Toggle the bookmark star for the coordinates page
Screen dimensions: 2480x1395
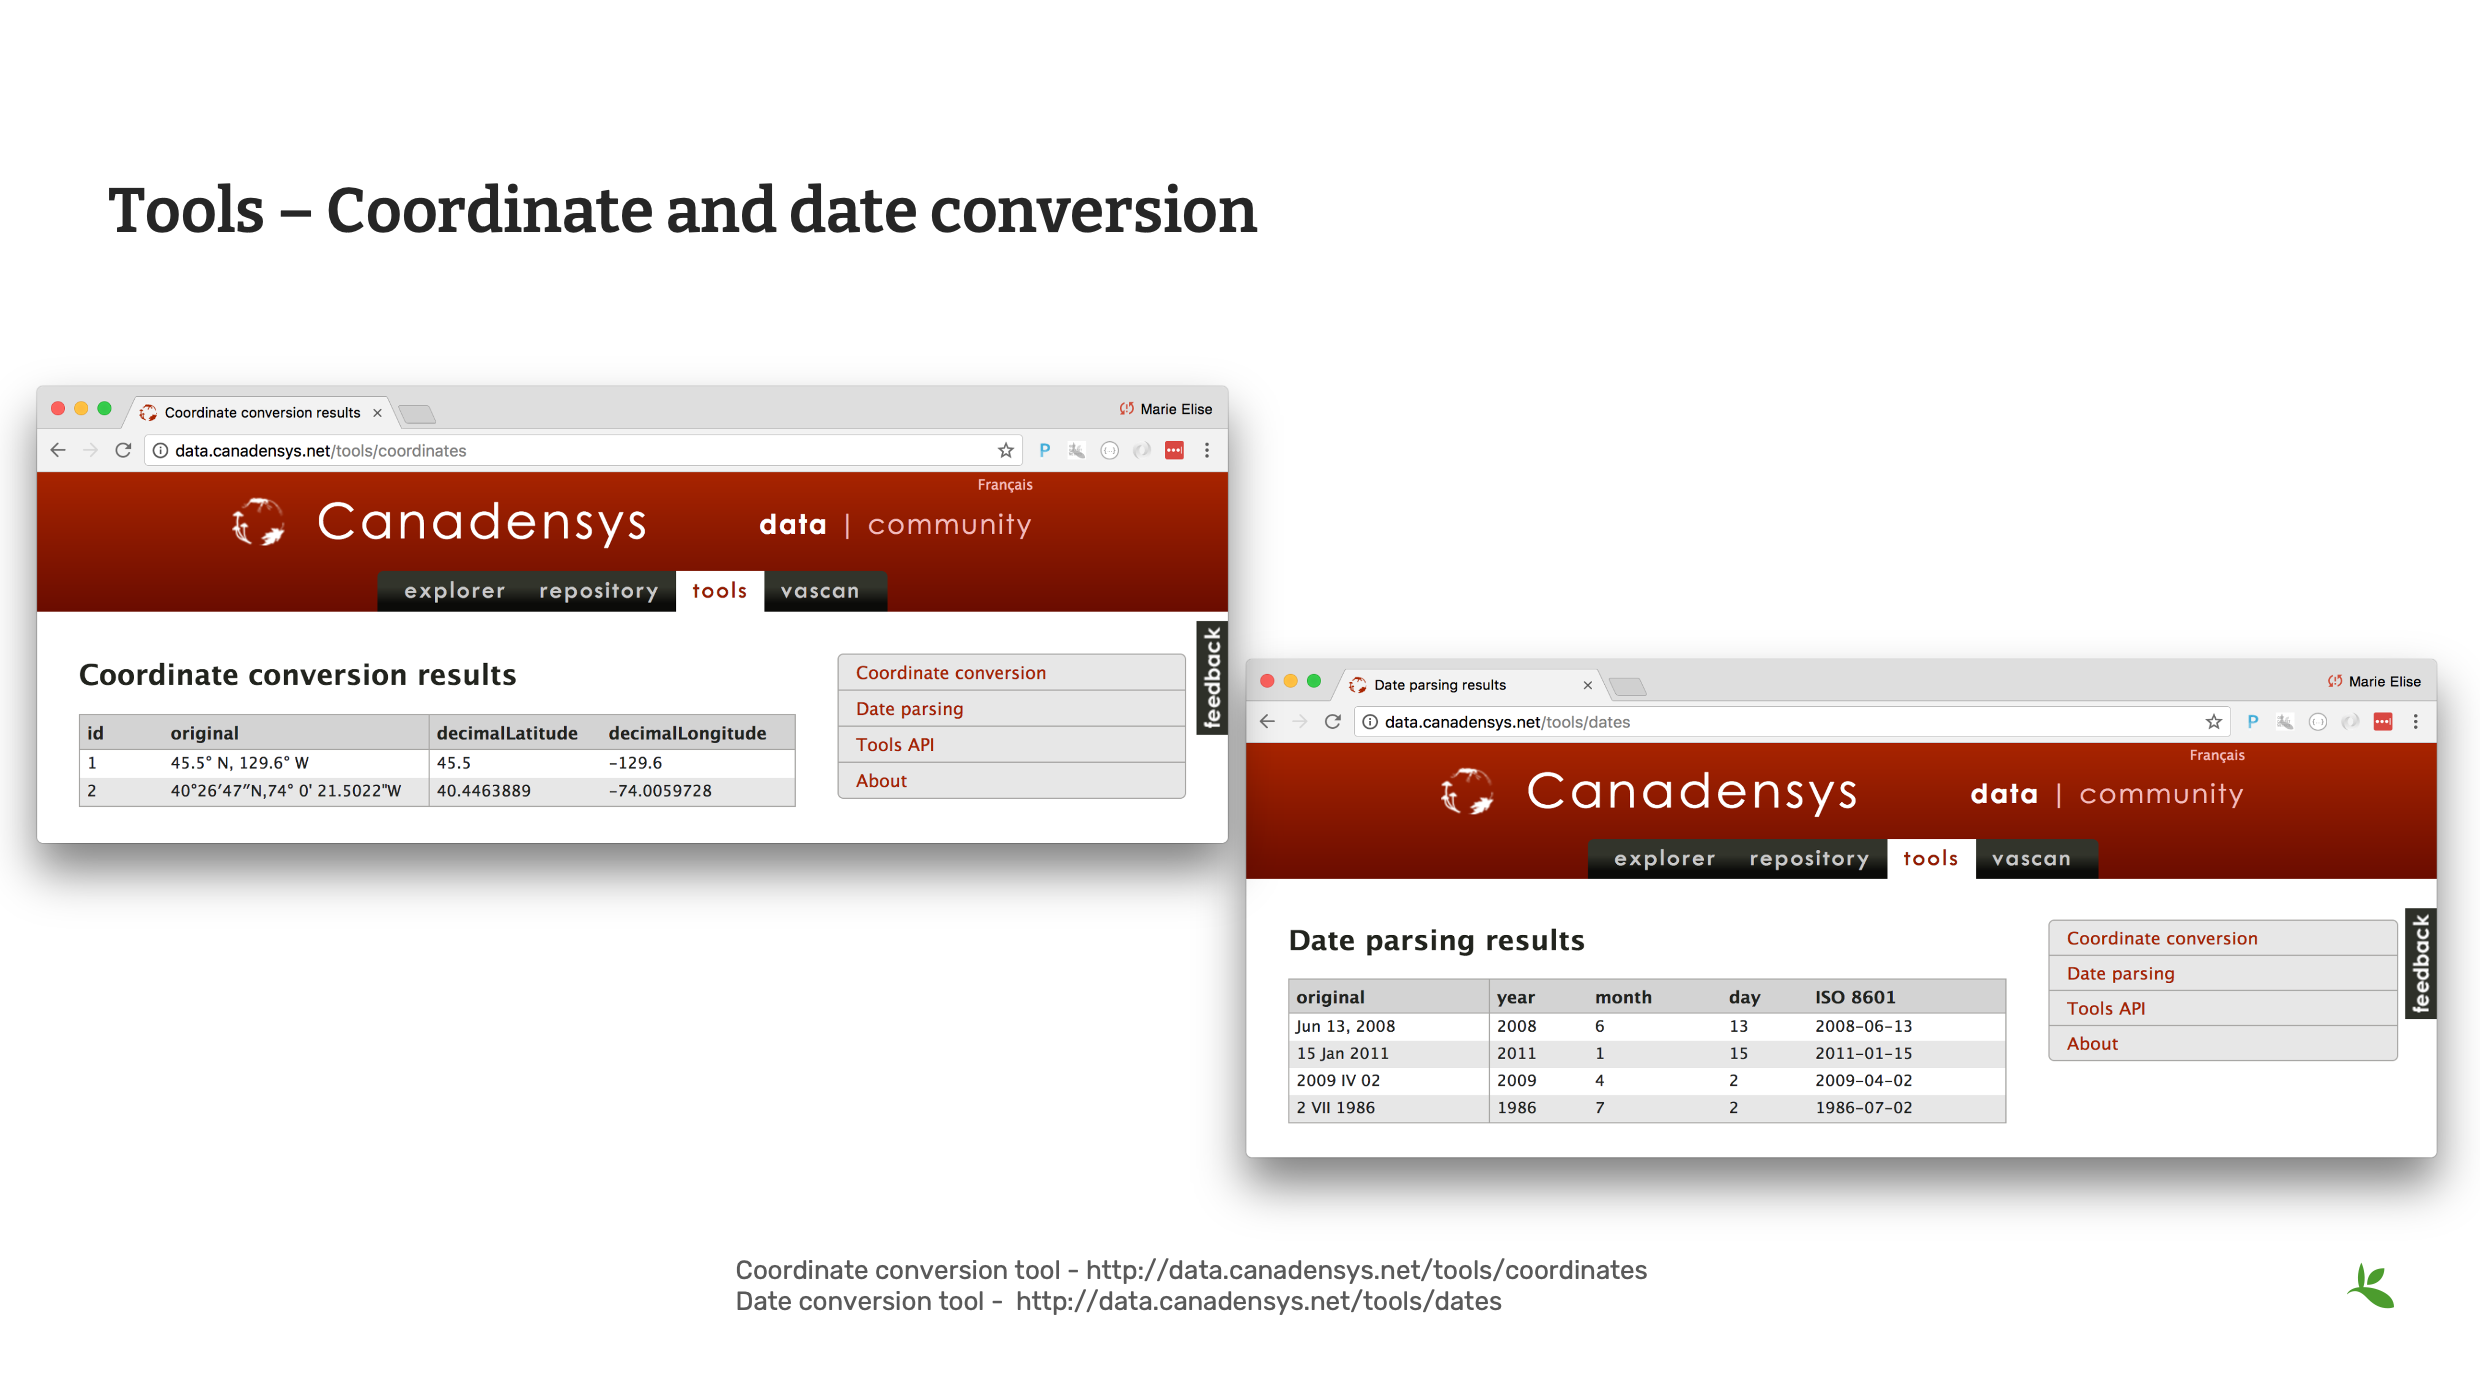pyautogui.click(x=1004, y=450)
